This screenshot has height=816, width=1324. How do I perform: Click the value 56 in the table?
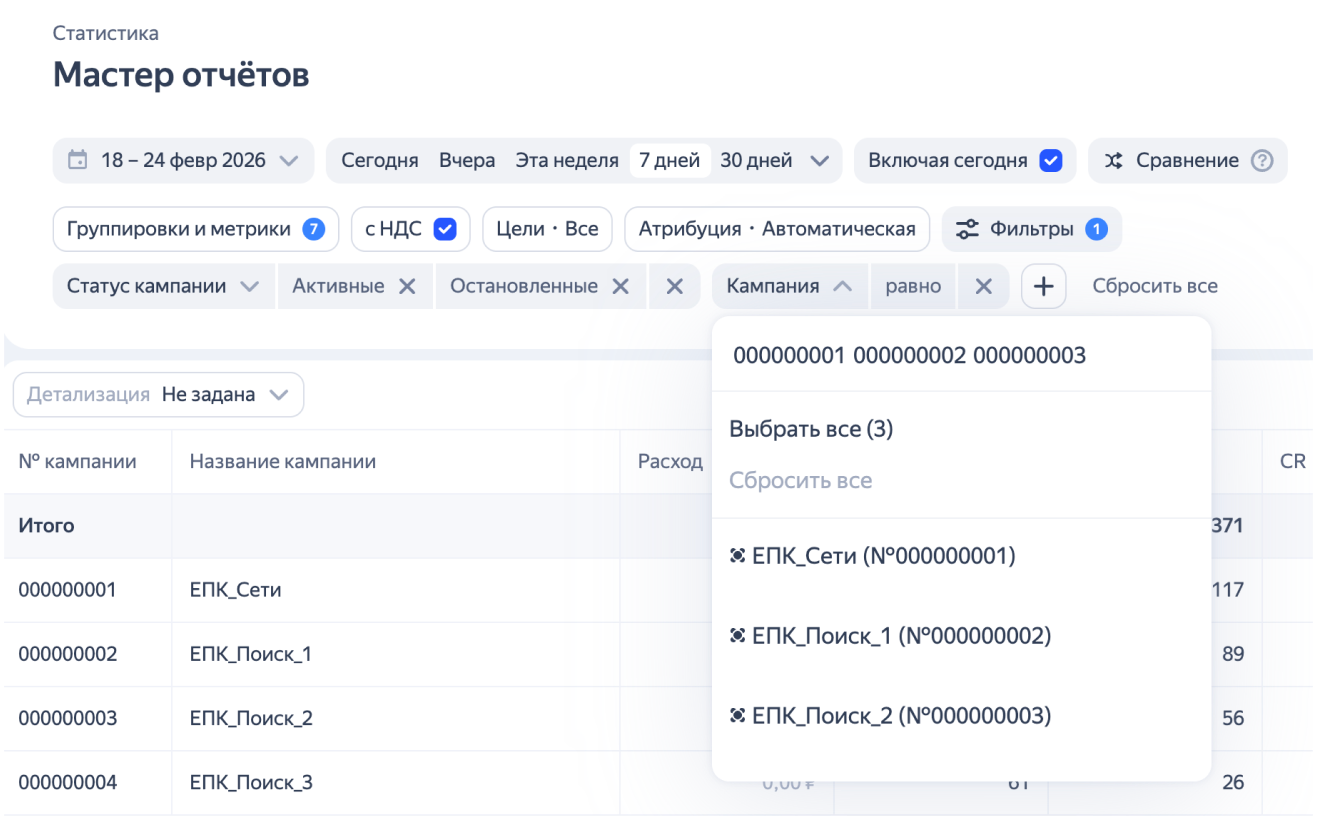pos(1233,718)
